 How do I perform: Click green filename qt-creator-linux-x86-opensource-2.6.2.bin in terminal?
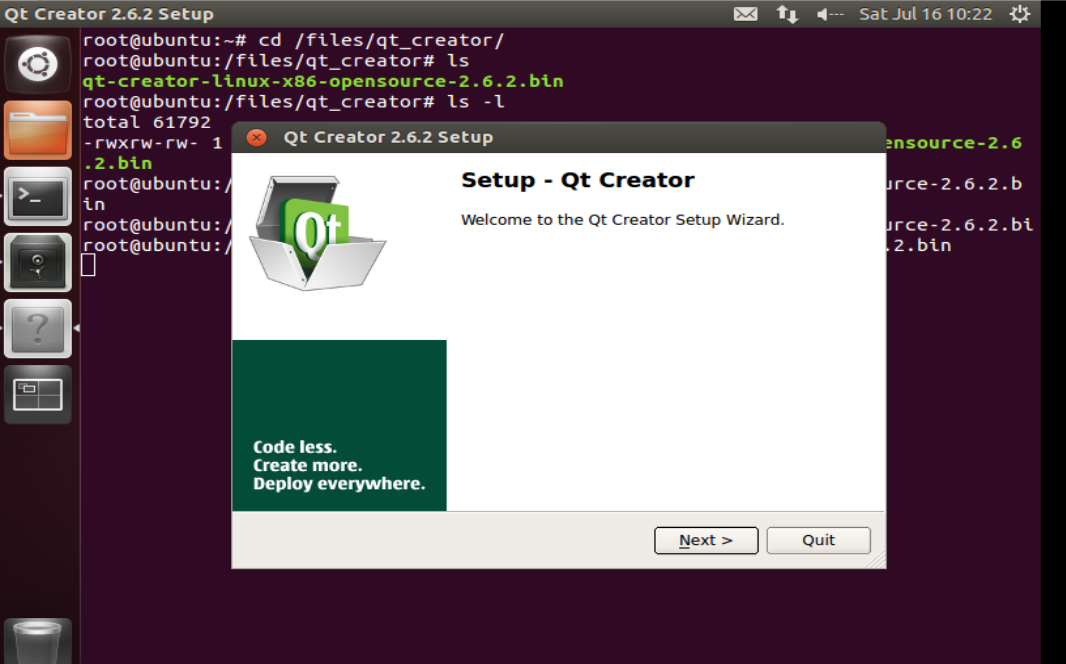323,81
